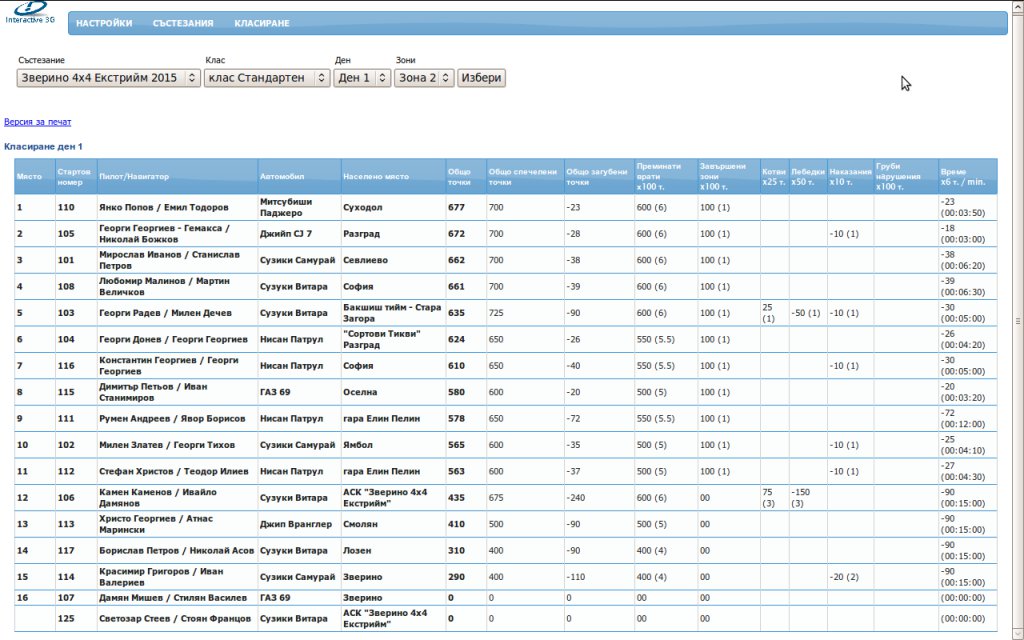Open the СЪСТЕЗАНИЯ menu
This screenshot has height=640, width=1024.
click(x=183, y=23)
